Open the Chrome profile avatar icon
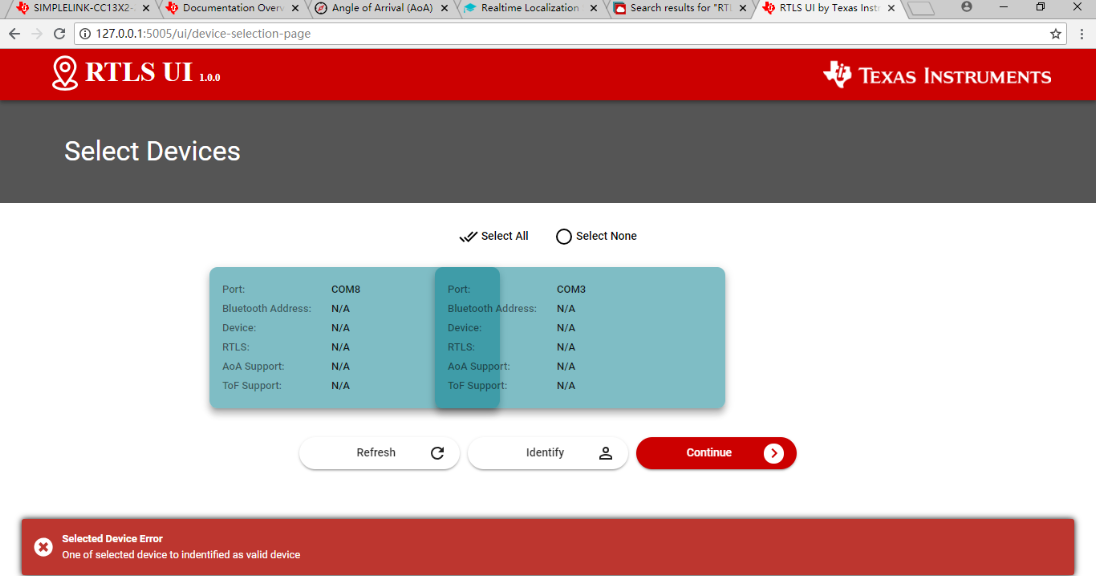The image size is (1098, 576). [x=966, y=7]
